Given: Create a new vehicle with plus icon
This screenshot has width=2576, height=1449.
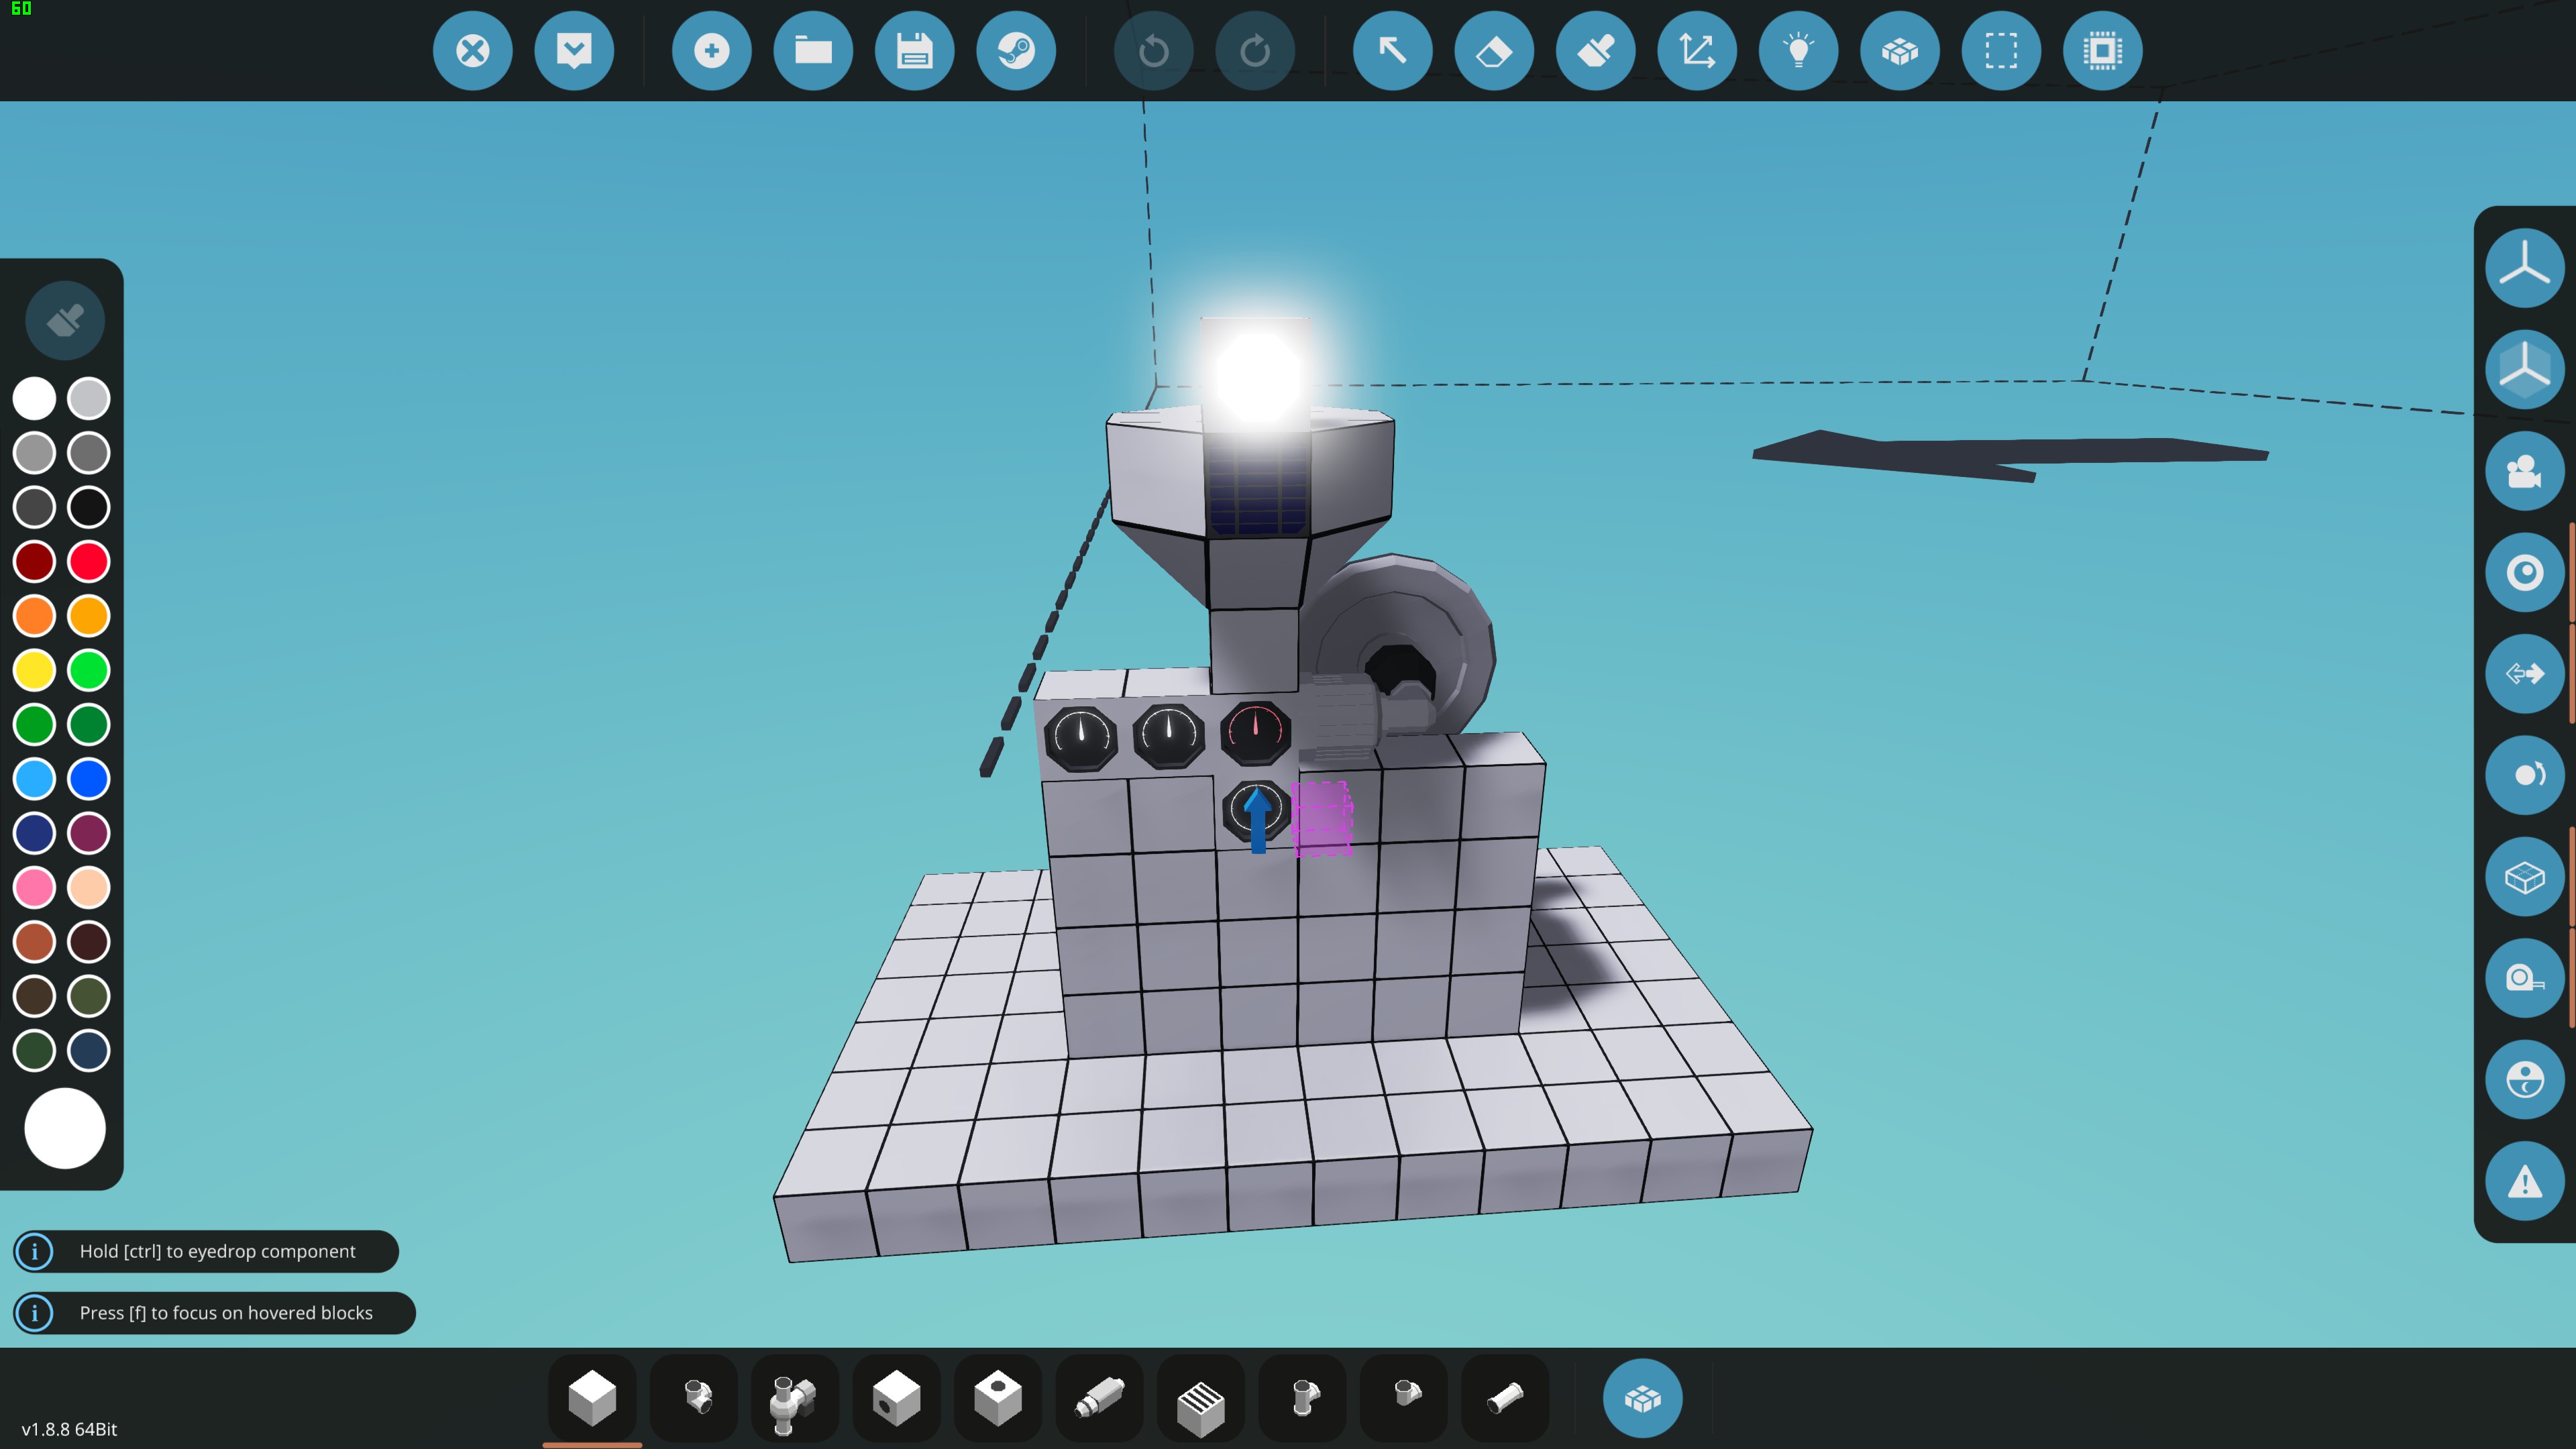Looking at the screenshot, I should 711,51.
